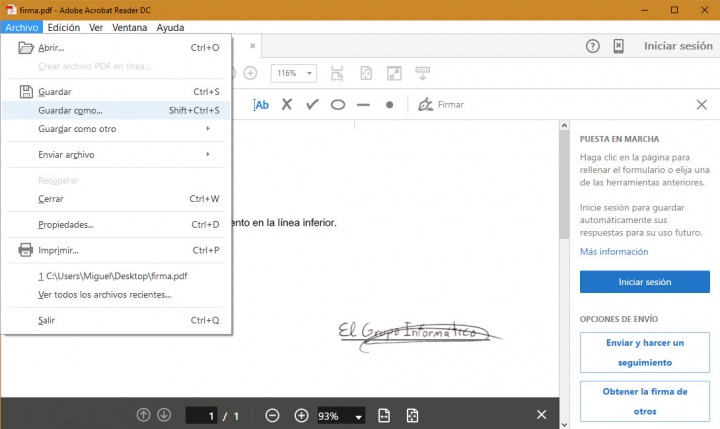
Task: Click the printer icon beside Imprimir
Action: coord(26,250)
